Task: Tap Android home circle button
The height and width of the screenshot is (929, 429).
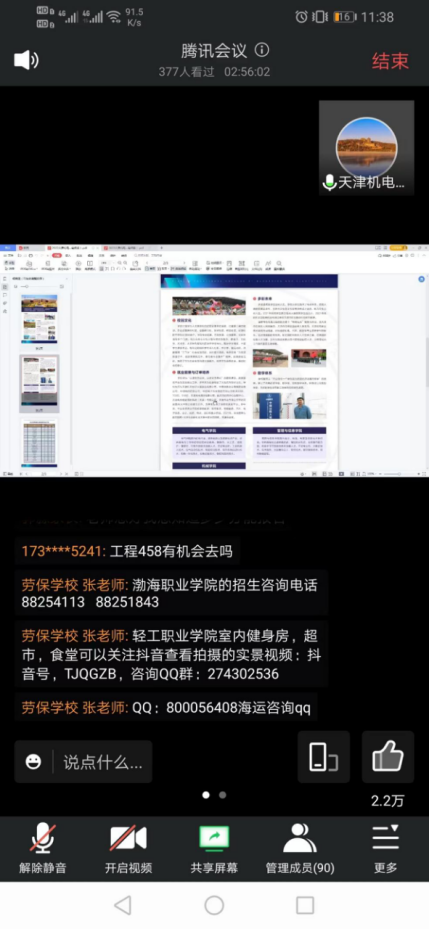Action: [214, 905]
